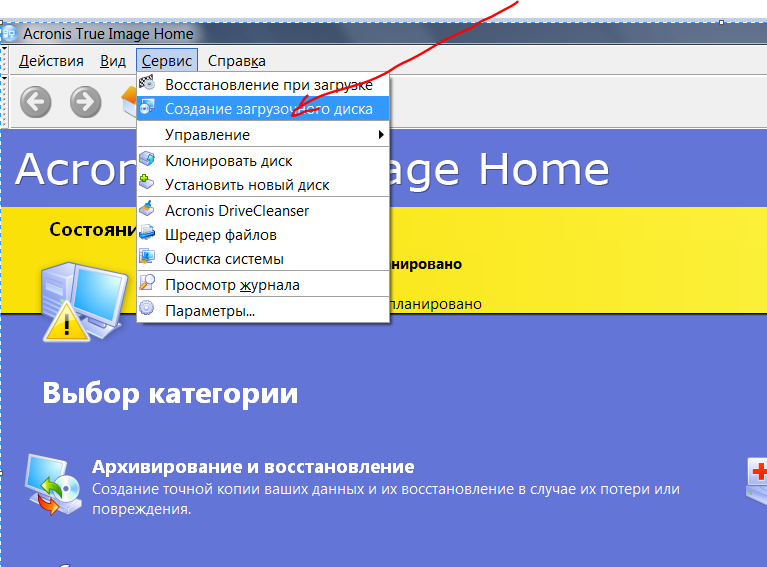
Task: Click the Установить новый диск icon
Action: 147,183
